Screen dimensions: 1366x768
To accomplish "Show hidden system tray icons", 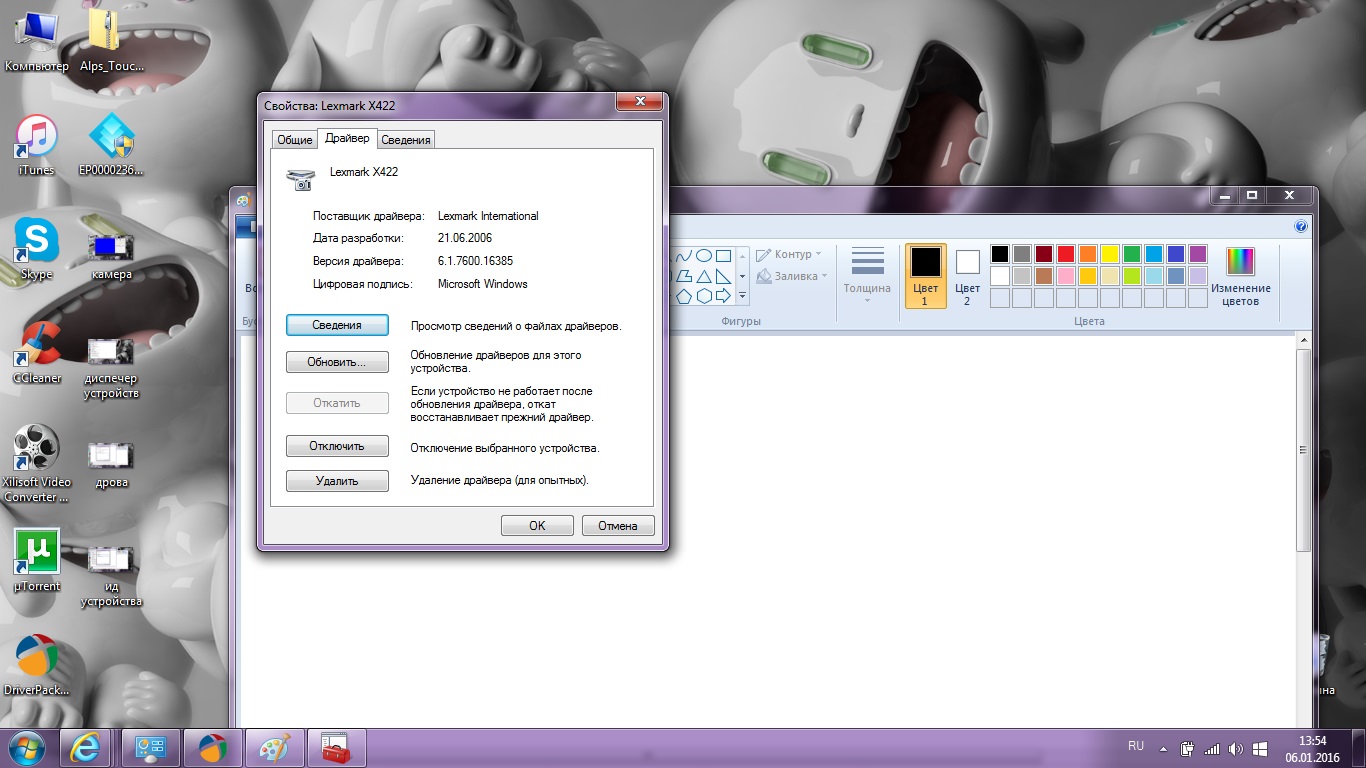I will coord(1163,748).
